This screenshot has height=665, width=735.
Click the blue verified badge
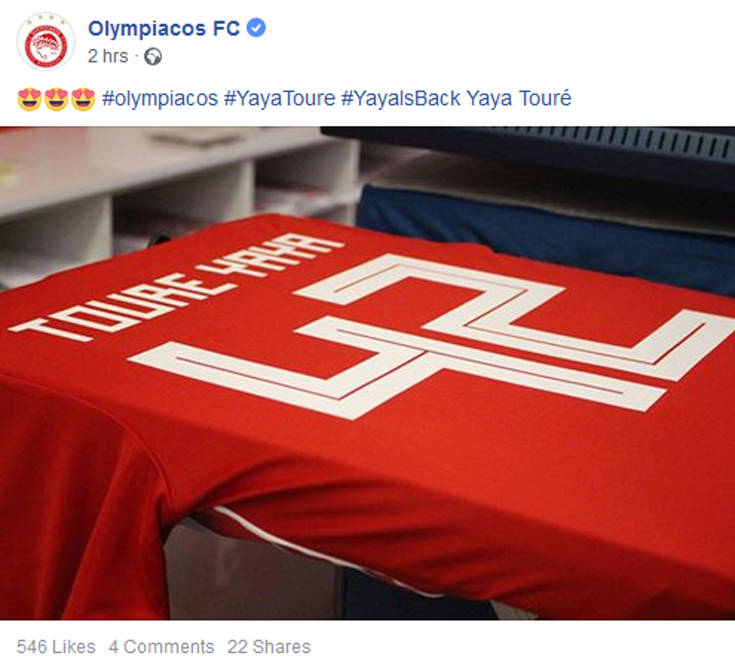(x=256, y=28)
